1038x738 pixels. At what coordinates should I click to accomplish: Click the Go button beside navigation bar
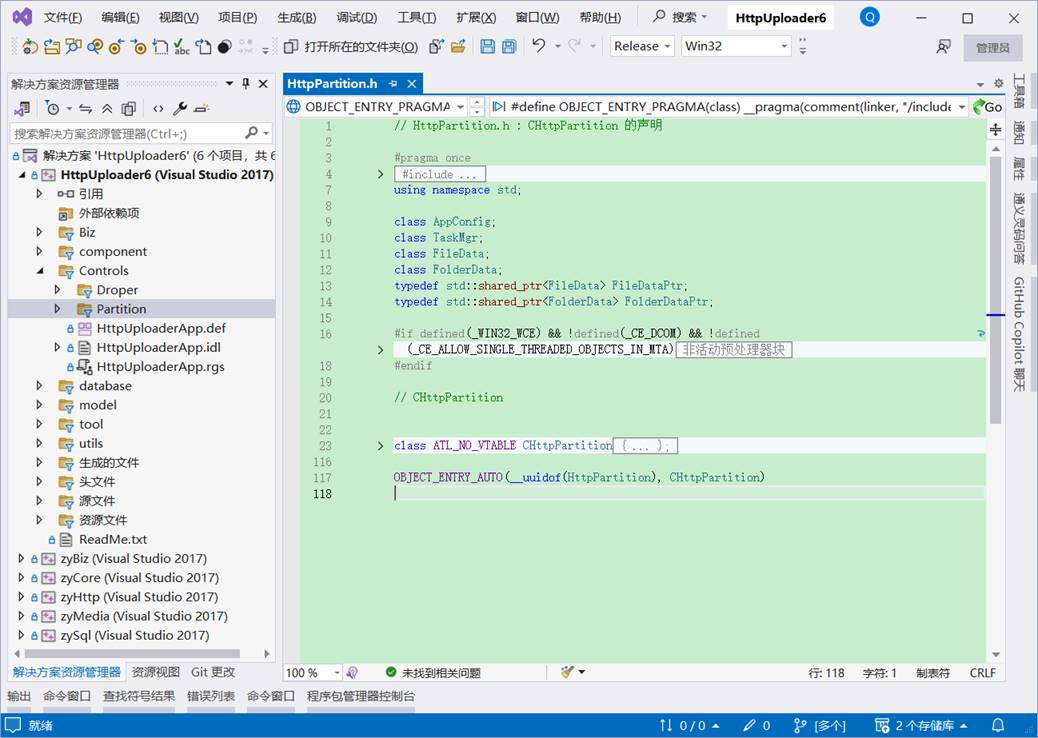click(987, 107)
